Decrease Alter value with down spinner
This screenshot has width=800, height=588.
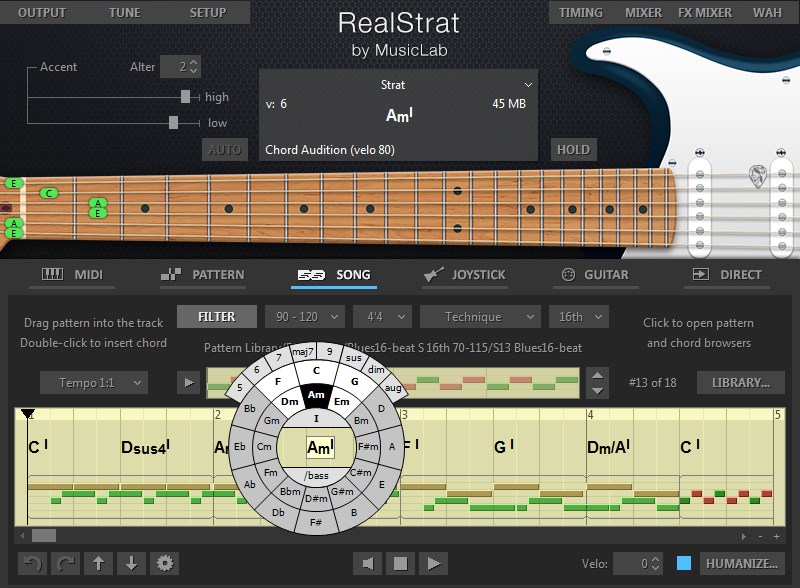pyautogui.click(x=193, y=71)
